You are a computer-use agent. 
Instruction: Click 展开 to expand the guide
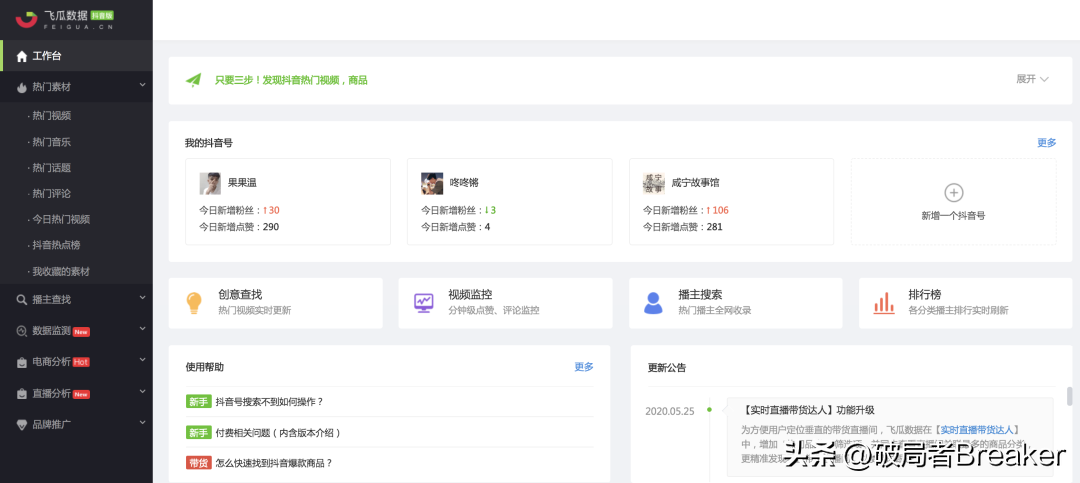click(1032, 79)
